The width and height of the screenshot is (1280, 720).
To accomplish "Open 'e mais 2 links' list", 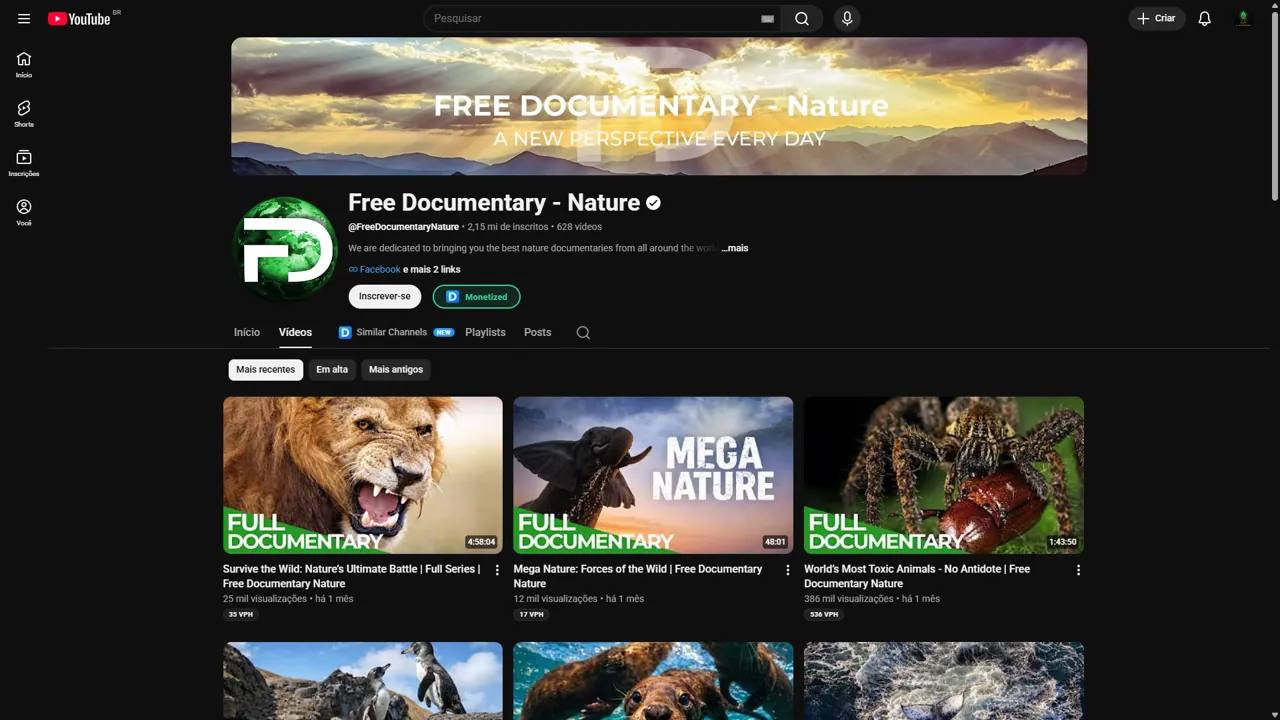I will 432,269.
